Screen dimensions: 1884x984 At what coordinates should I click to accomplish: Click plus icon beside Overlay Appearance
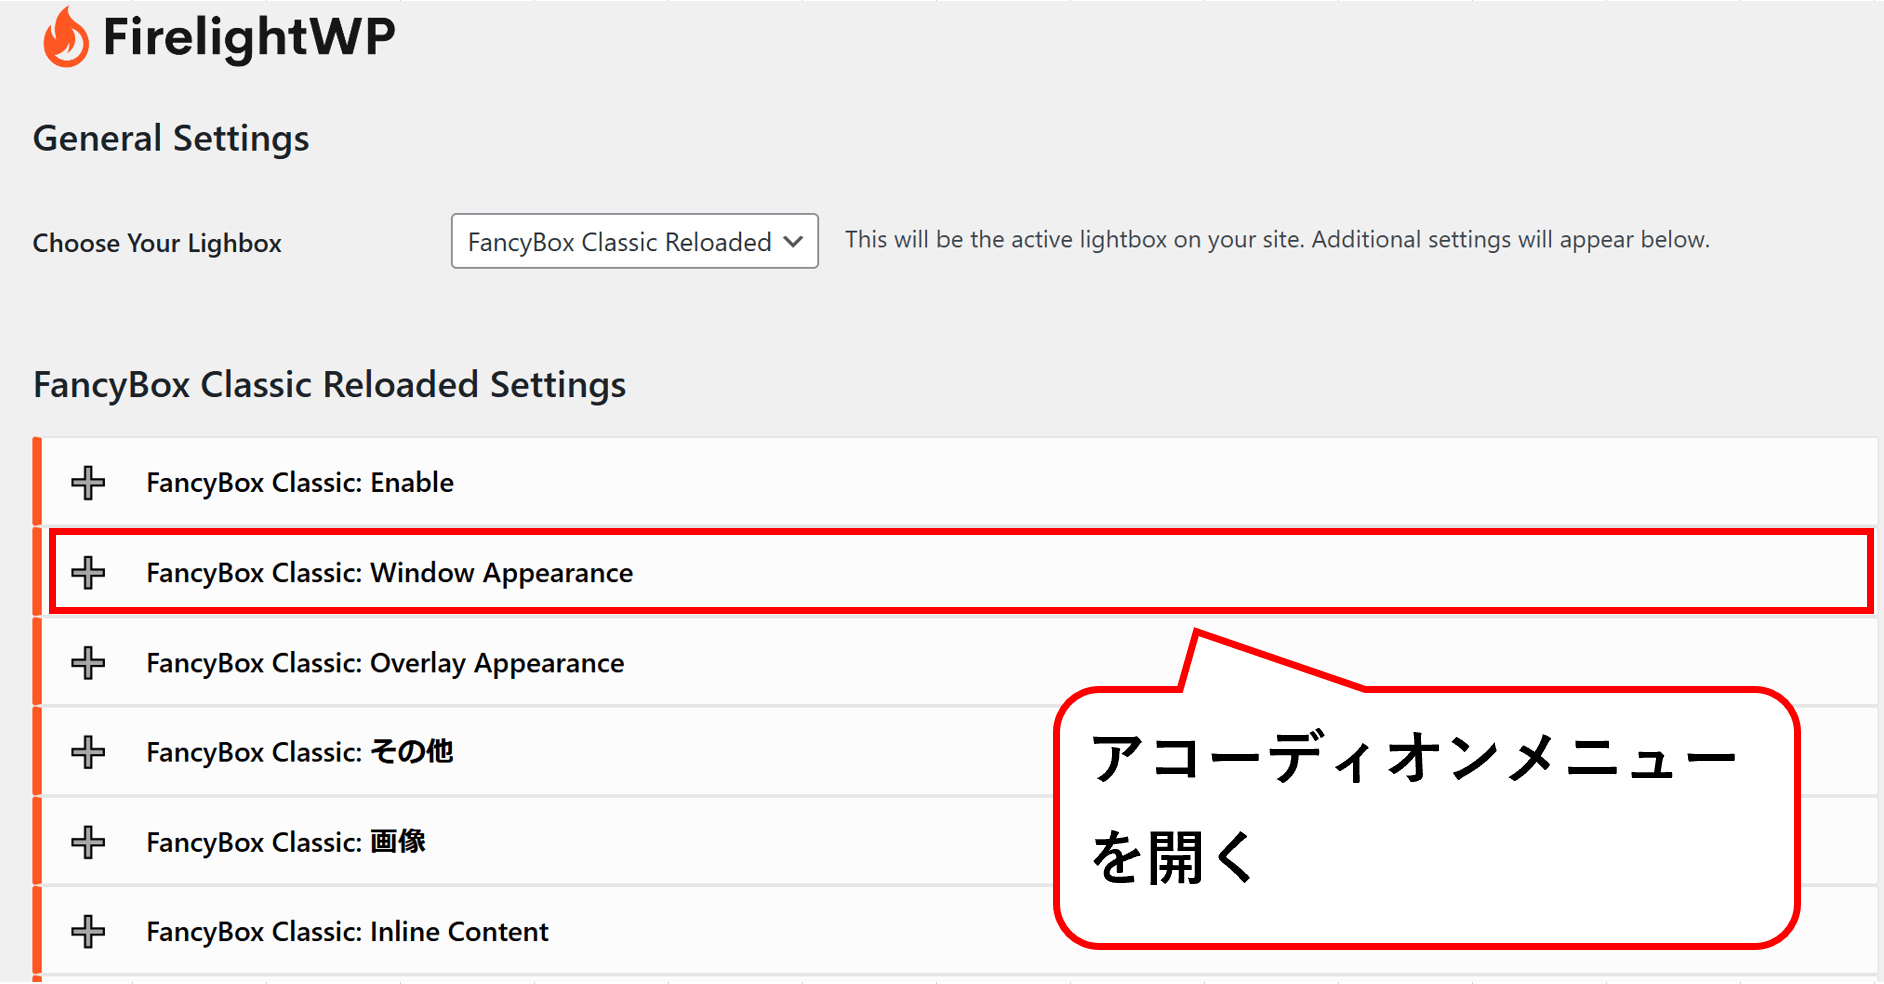pyautogui.click(x=88, y=662)
